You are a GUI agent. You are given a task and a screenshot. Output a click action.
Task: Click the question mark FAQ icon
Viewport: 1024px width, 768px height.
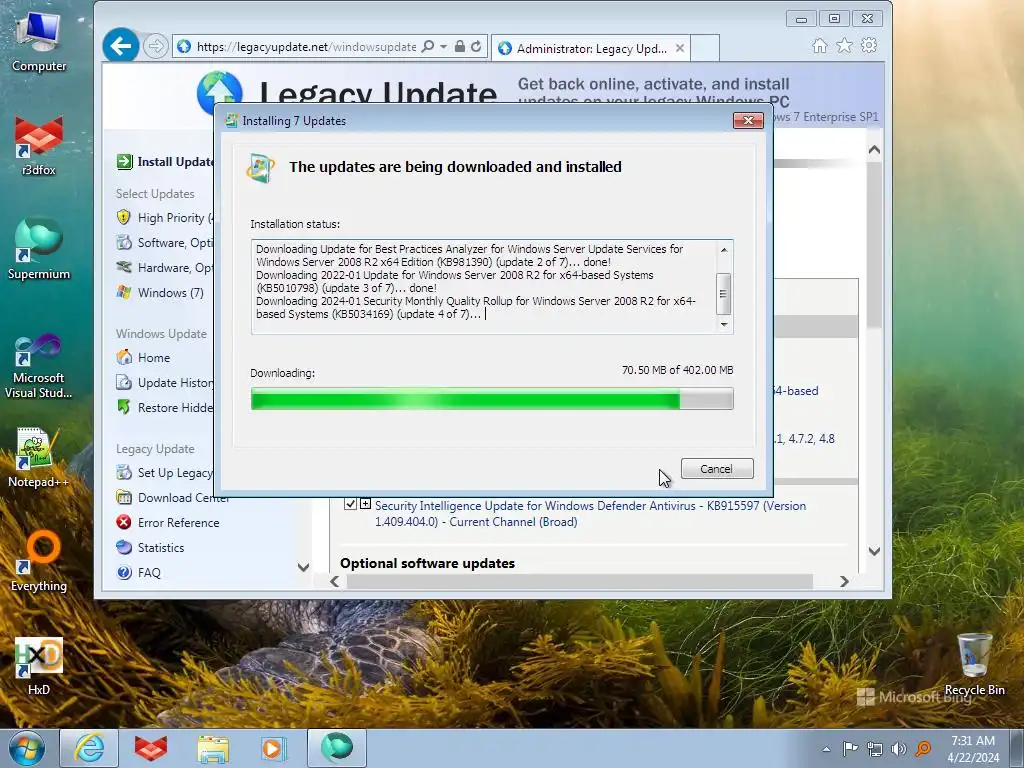(123, 572)
